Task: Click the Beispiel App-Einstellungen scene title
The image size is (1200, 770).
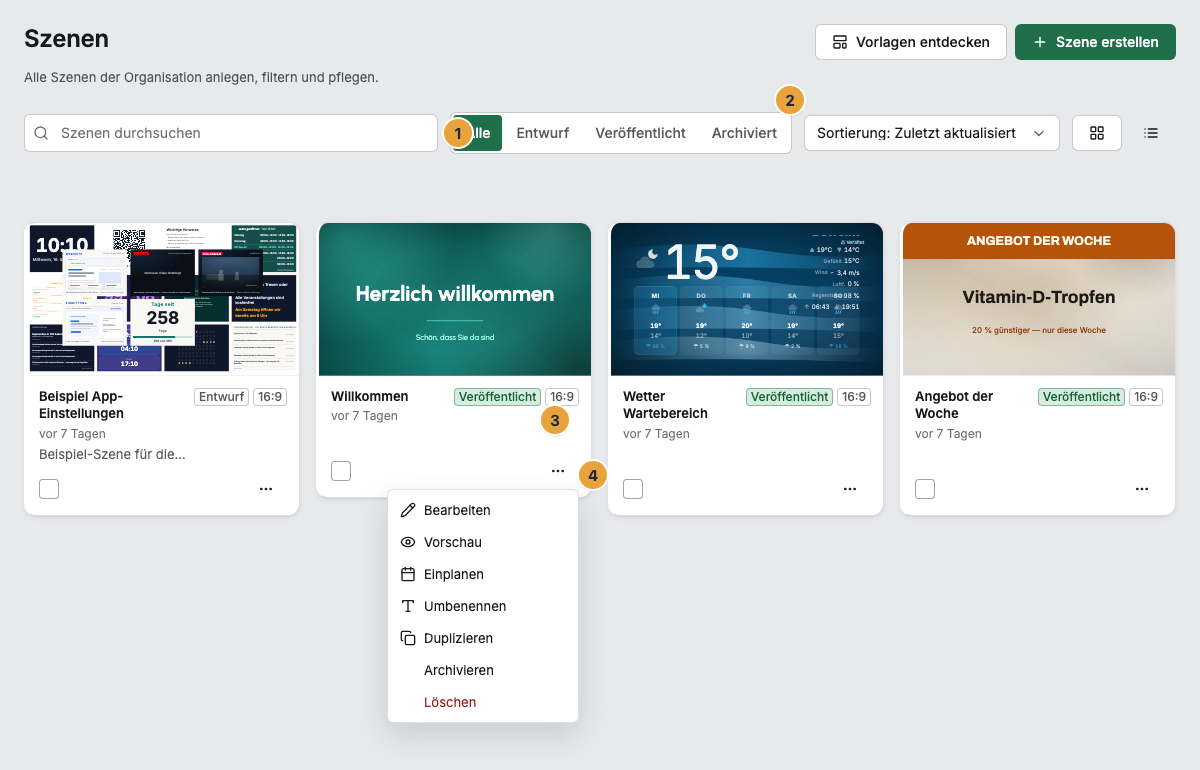Action: coord(81,405)
